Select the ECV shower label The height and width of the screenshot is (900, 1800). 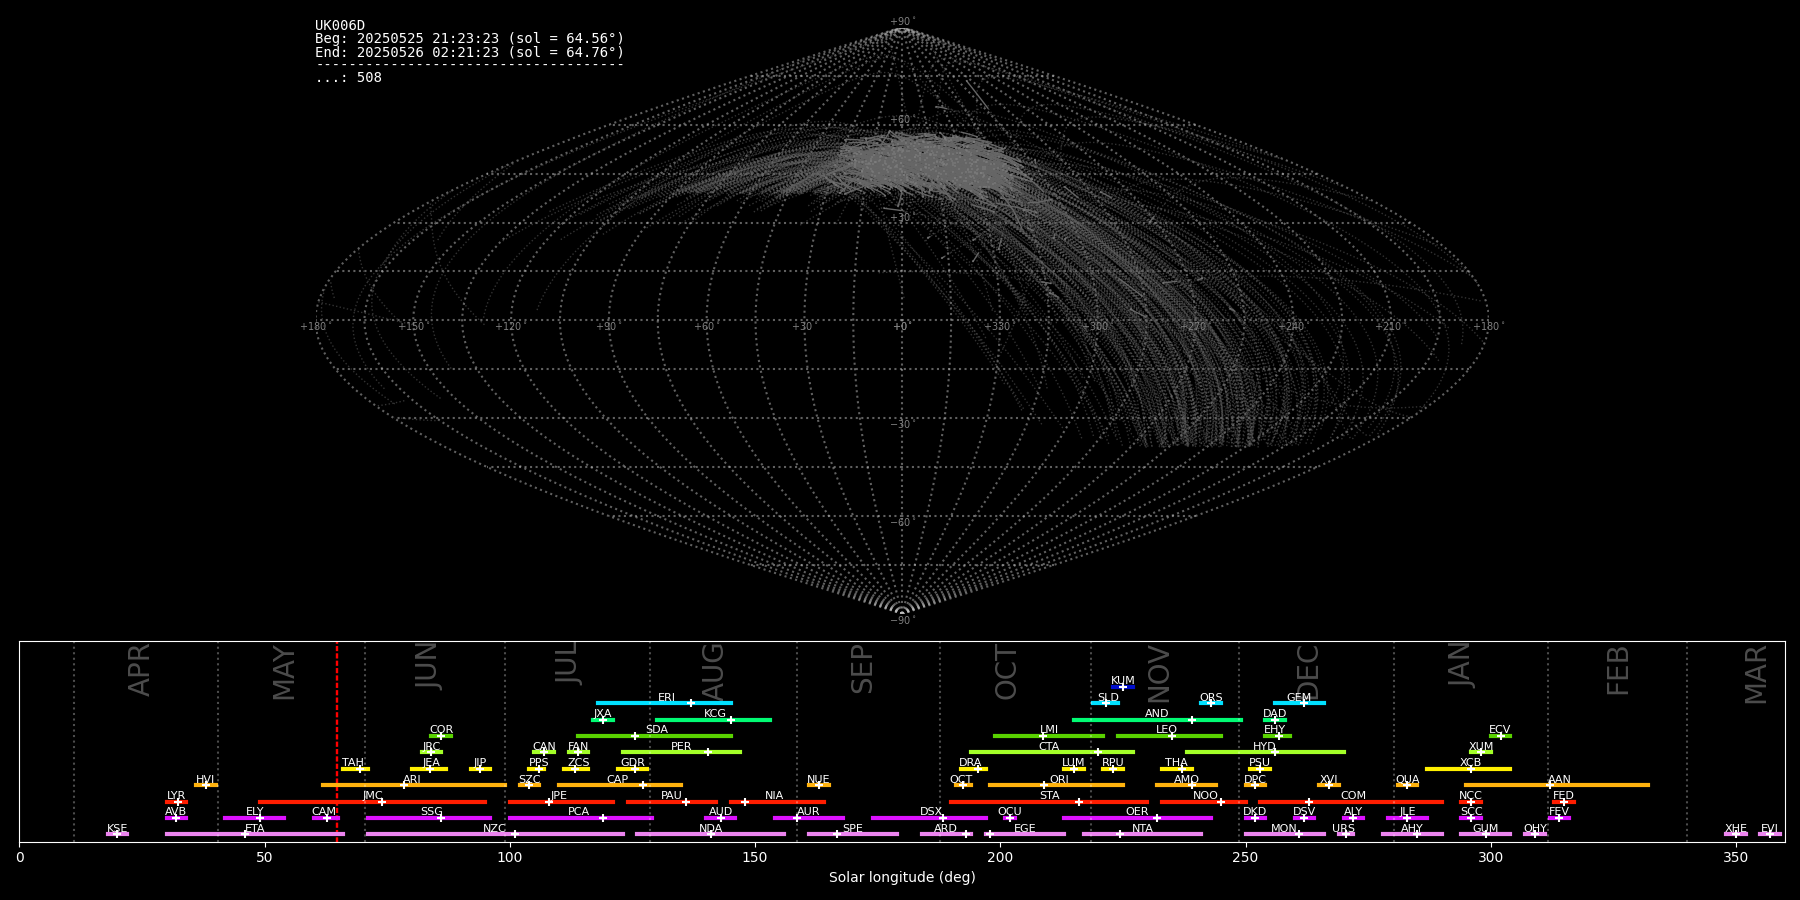(x=1500, y=730)
